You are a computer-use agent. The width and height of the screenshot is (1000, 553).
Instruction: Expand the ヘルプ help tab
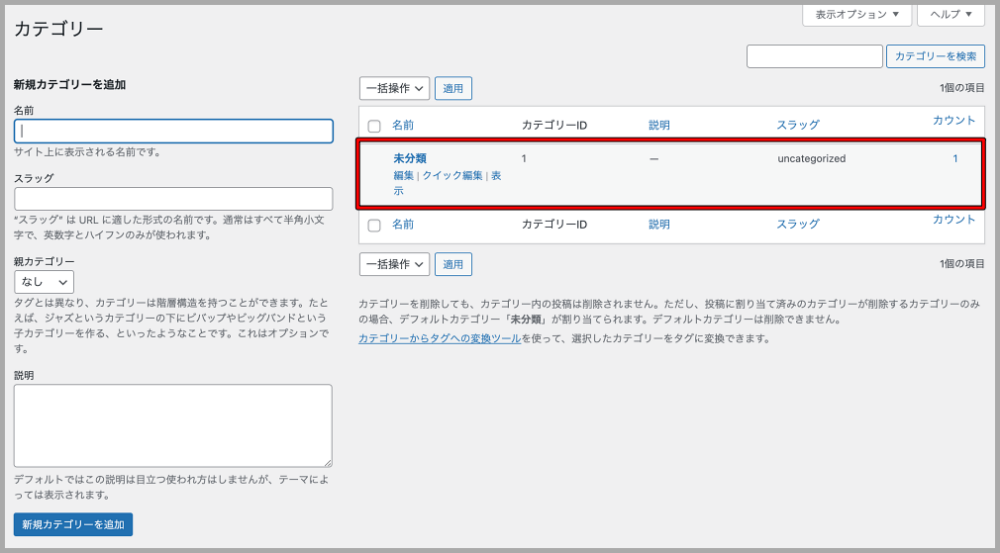coord(950,15)
